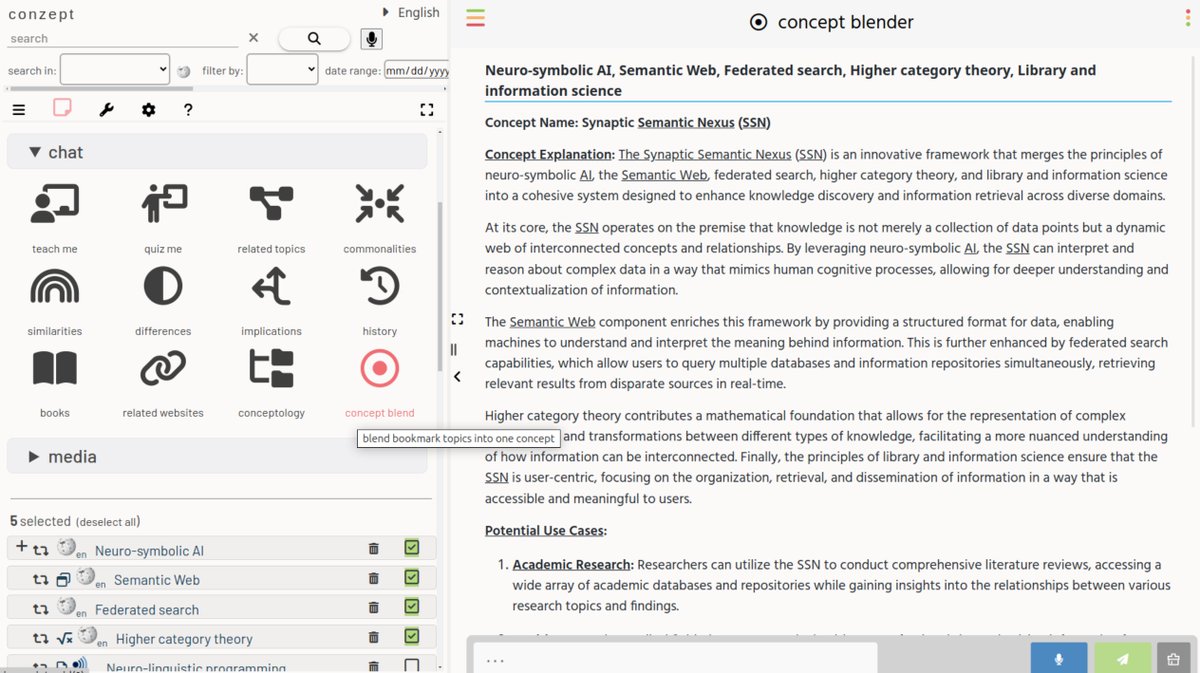This screenshot has width=1200, height=673.
Task: Delete the Higher category theory bookmark
Action: (x=374, y=637)
